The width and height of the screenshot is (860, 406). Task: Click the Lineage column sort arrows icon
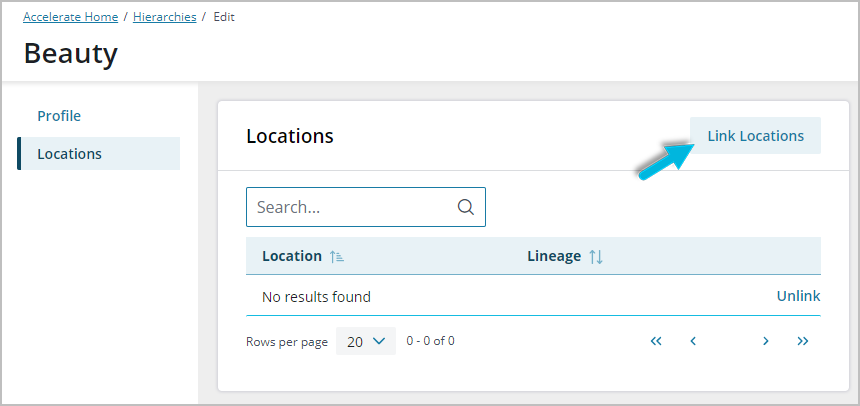click(596, 256)
